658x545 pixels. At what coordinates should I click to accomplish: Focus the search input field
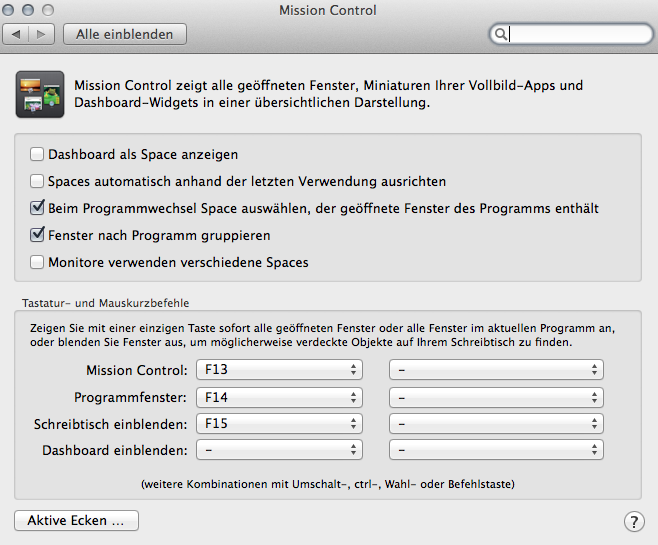(572, 34)
